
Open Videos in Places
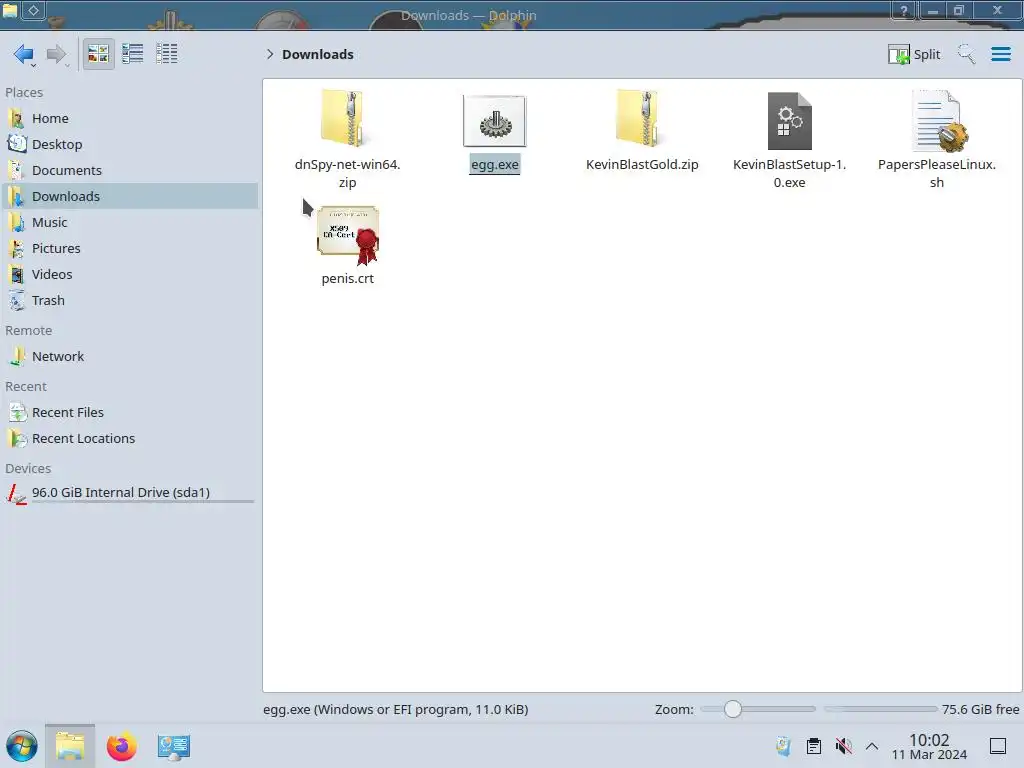point(129,275)
